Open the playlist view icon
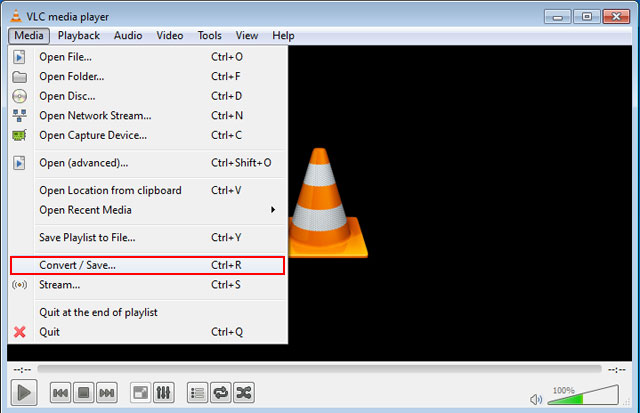The height and width of the screenshot is (413, 640). pyautogui.click(x=198, y=393)
